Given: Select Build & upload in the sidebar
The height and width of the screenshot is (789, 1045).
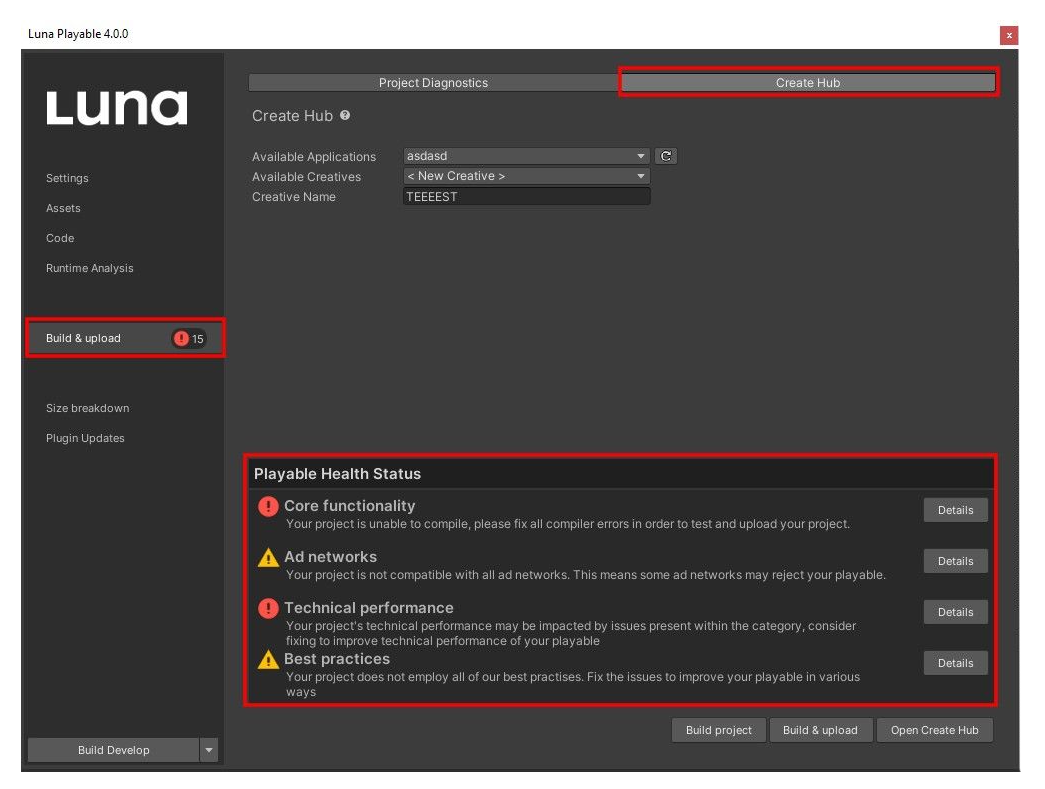Looking at the screenshot, I should (x=125, y=338).
